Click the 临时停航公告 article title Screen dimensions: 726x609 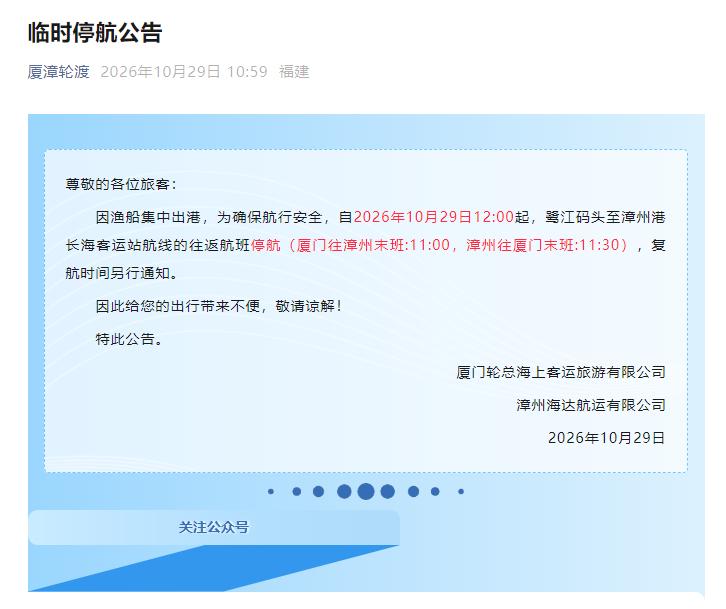coord(95,32)
